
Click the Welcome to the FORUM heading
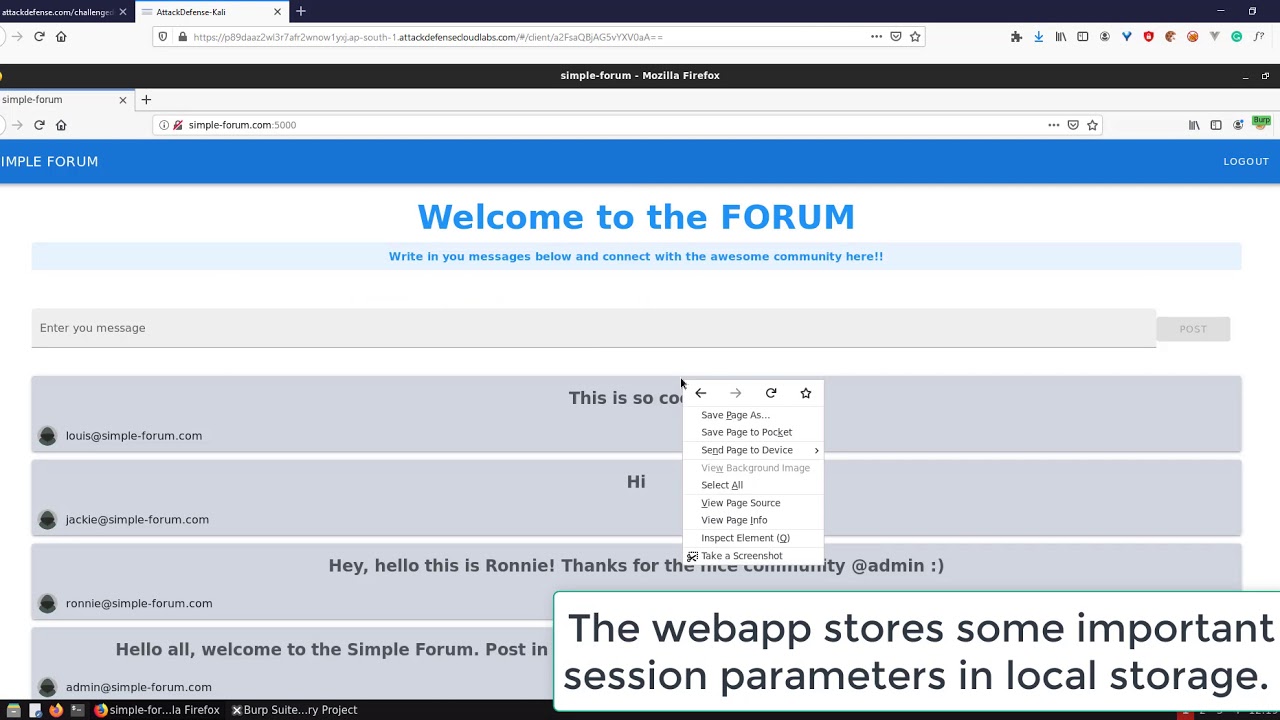point(636,217)
